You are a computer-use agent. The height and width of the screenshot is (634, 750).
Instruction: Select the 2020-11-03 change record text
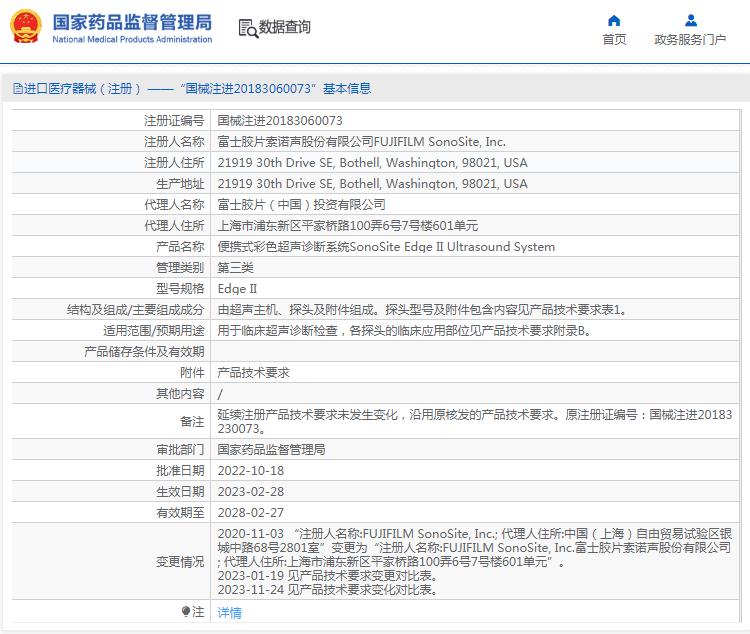click(474, 547)
